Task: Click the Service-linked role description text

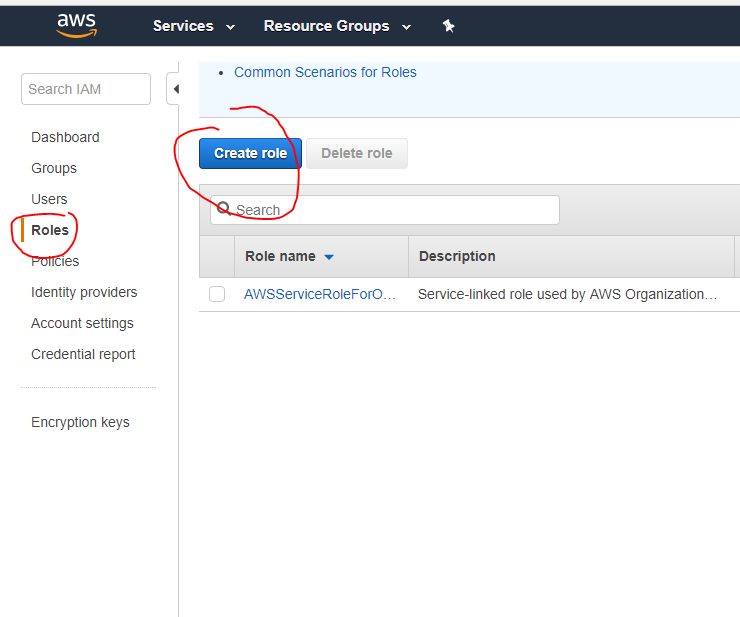Action: click(567, 294)
